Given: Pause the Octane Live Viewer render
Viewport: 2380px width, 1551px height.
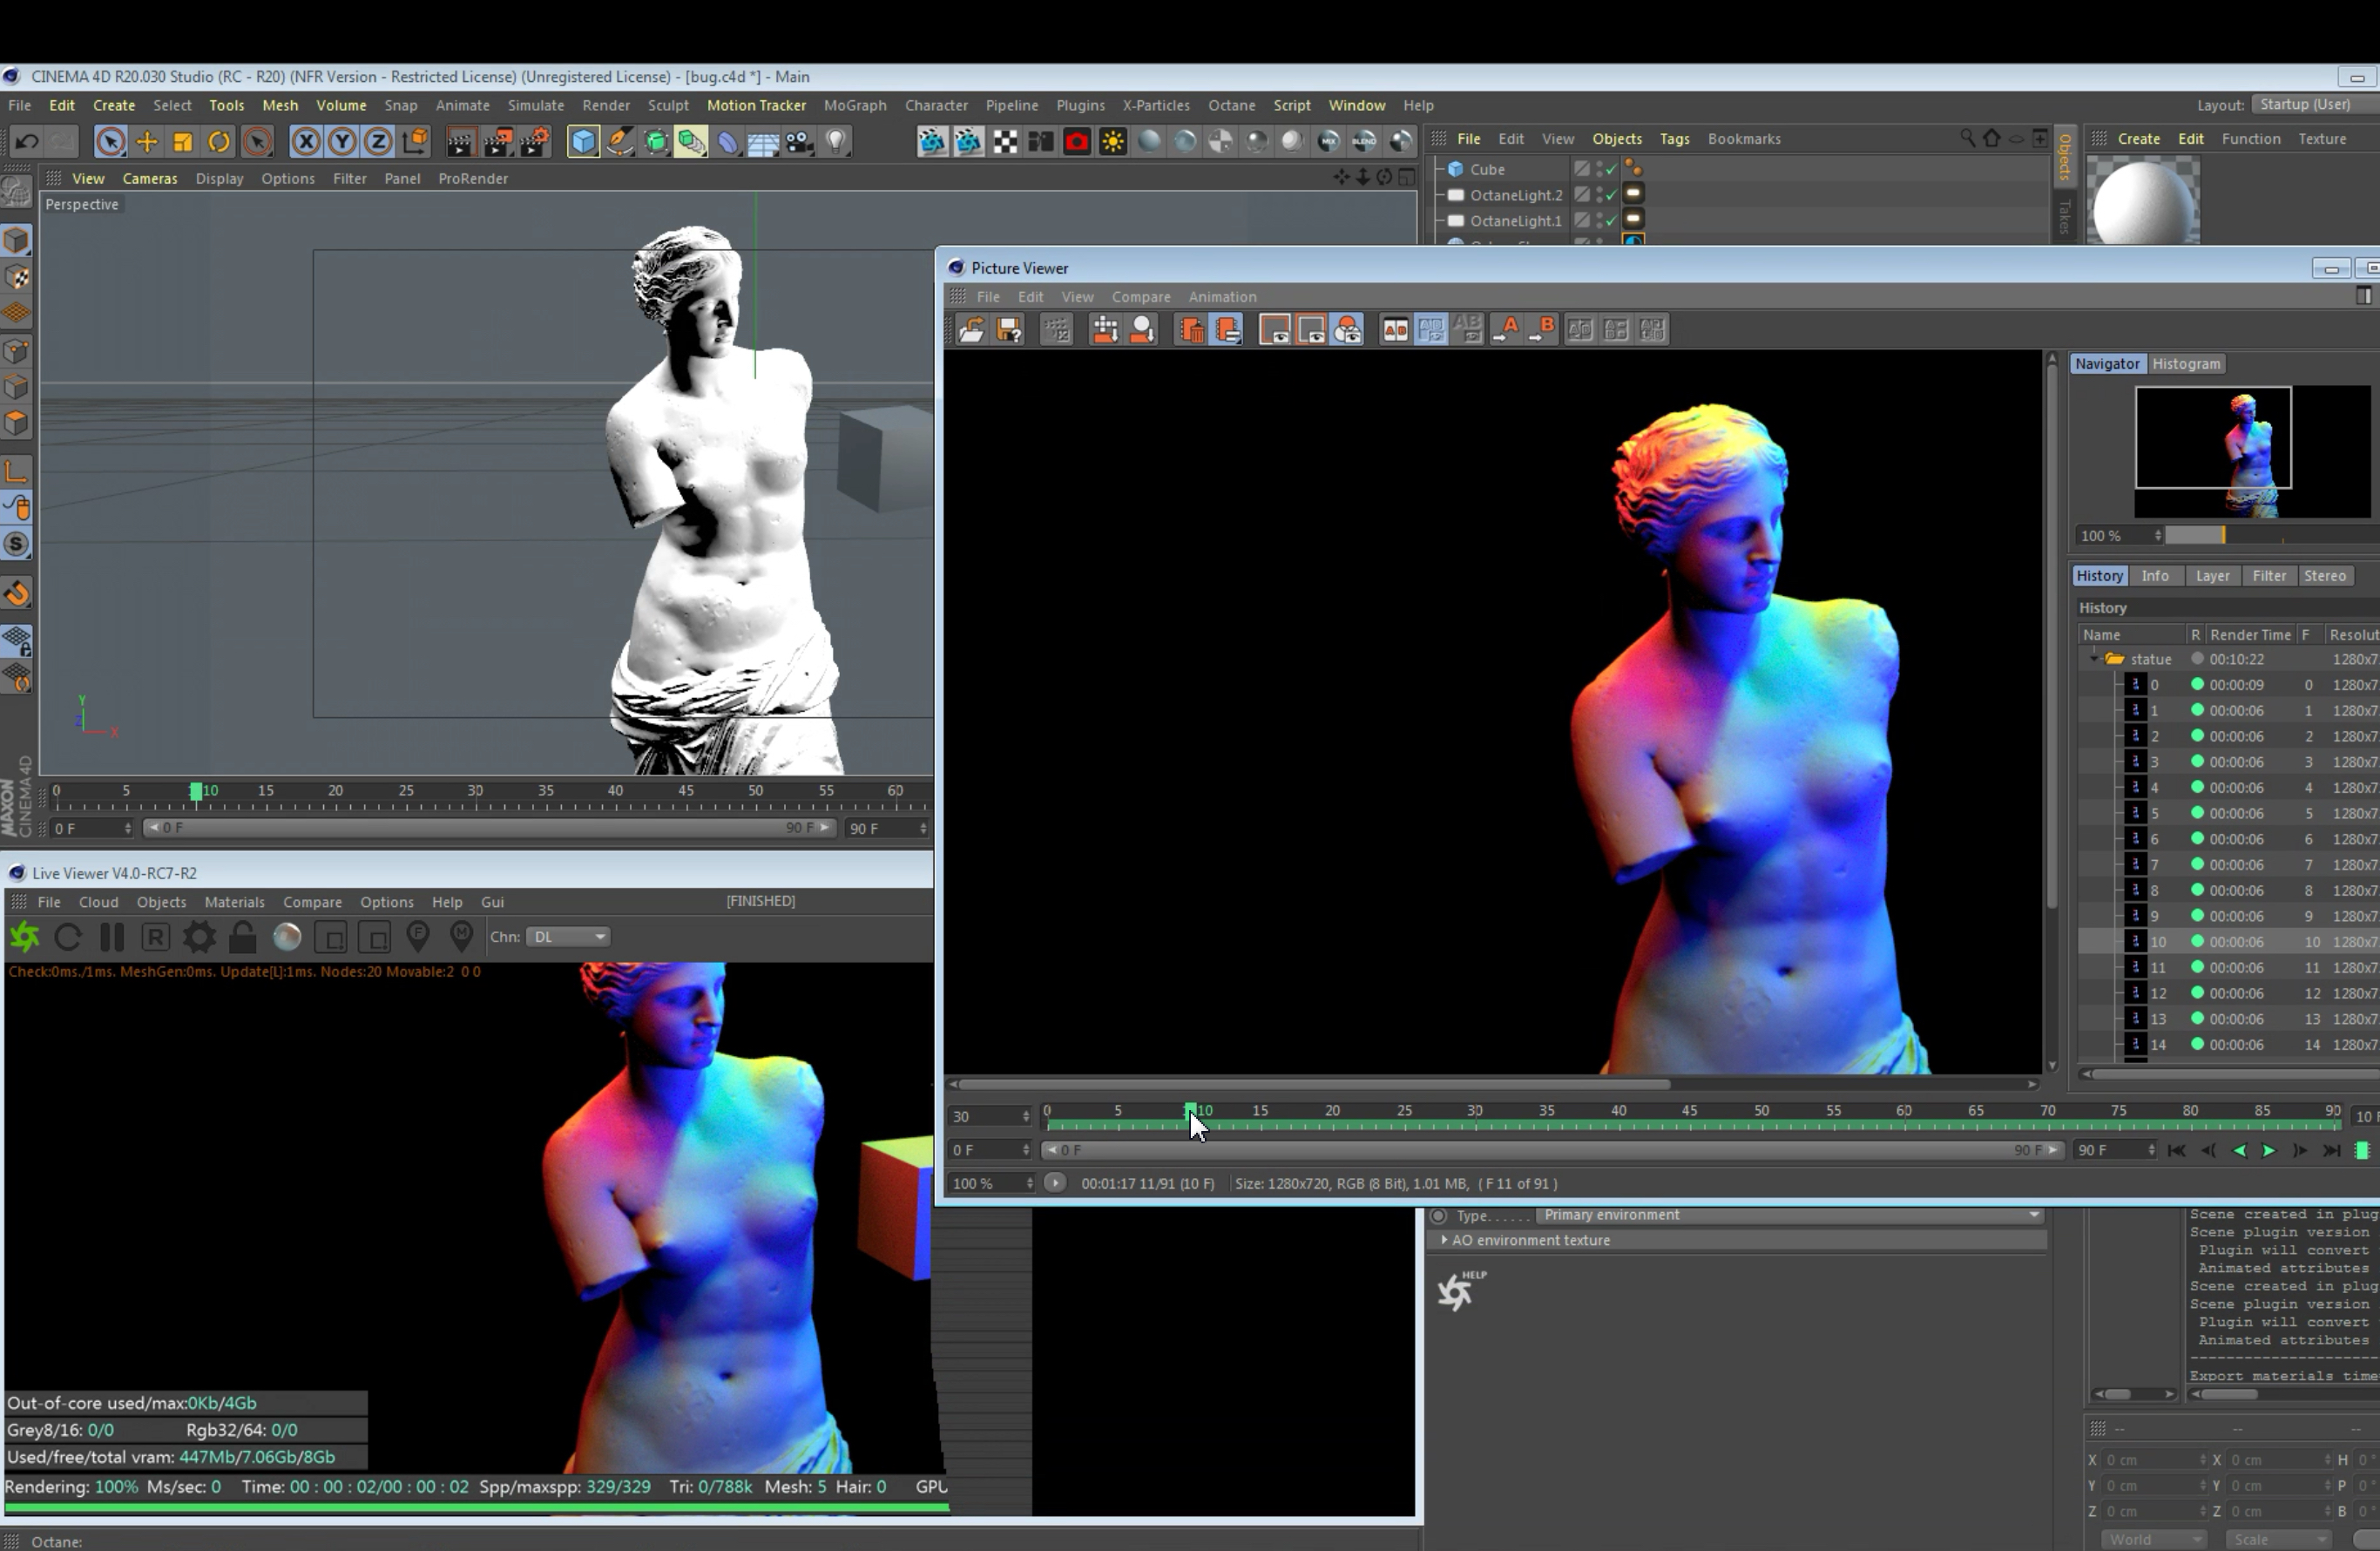Looking at the screenshot, I should (x=112, y=937).
